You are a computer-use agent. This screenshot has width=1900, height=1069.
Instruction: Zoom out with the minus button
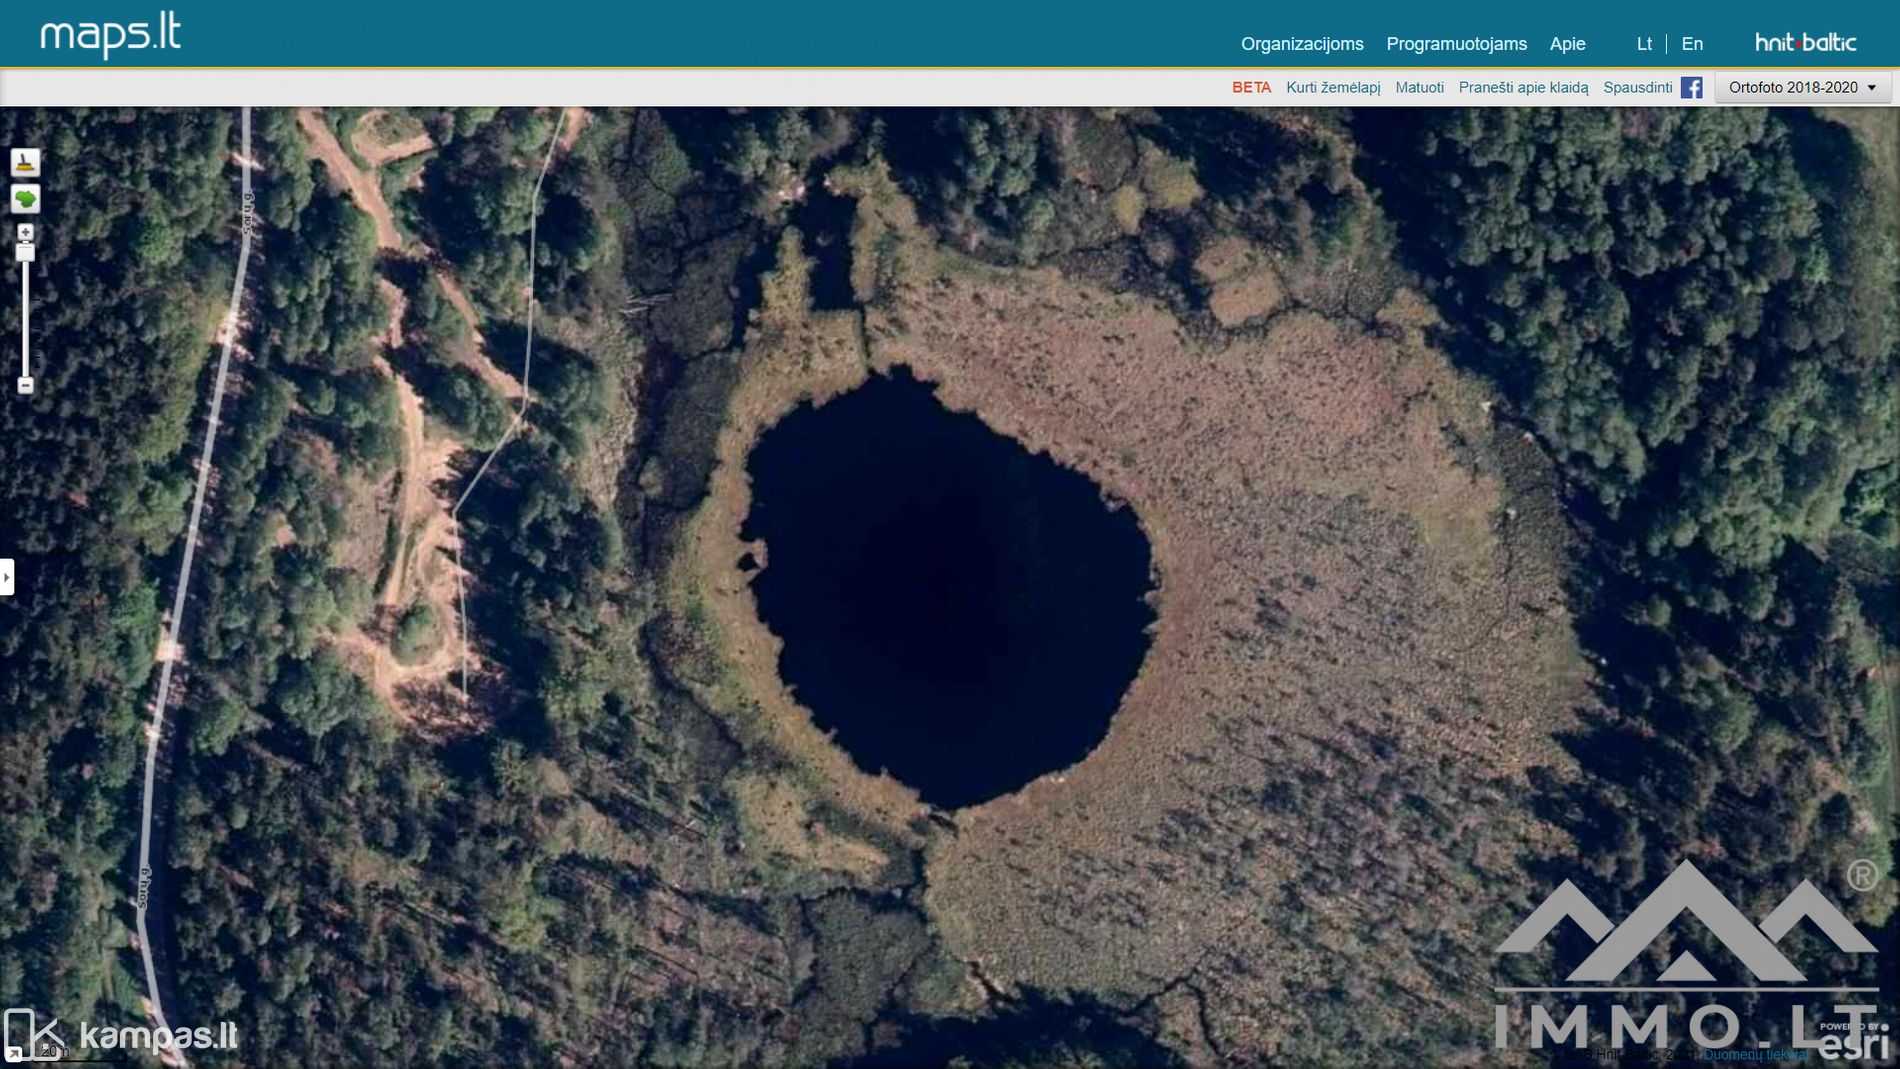point(25,385)
